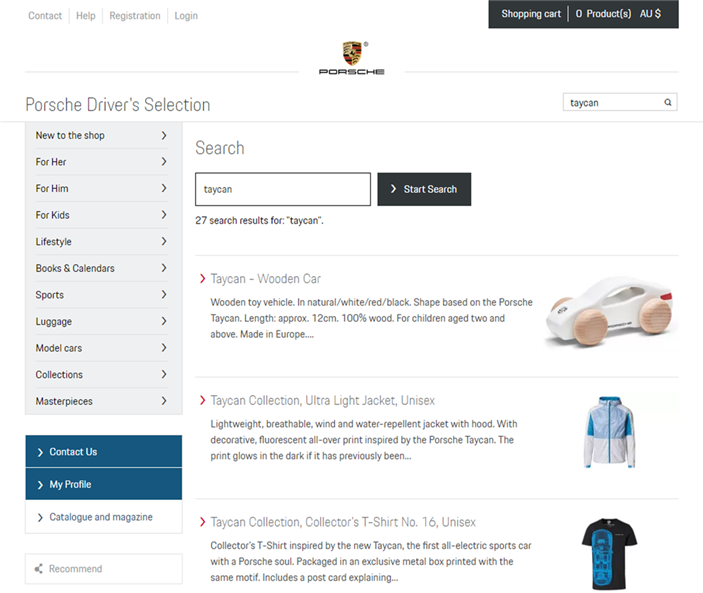Image resolution: width=703 pixels, height=593 pixels.
Task: Open the Registration link
Action: (135, 16)
